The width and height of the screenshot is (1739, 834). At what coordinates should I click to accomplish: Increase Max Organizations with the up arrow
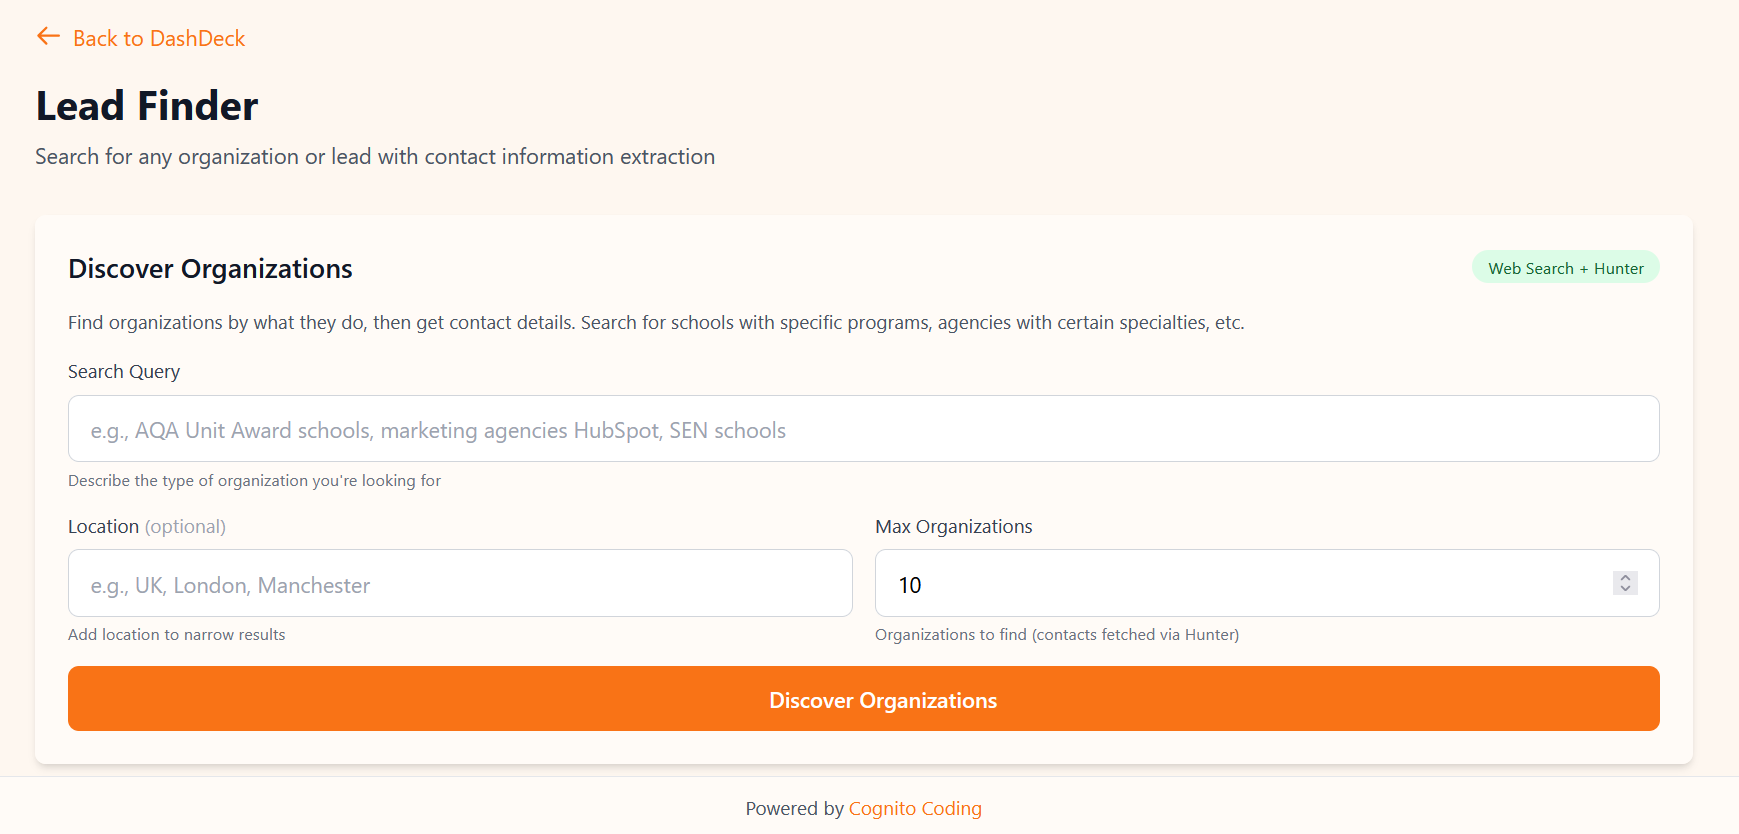click(1625, 577)
